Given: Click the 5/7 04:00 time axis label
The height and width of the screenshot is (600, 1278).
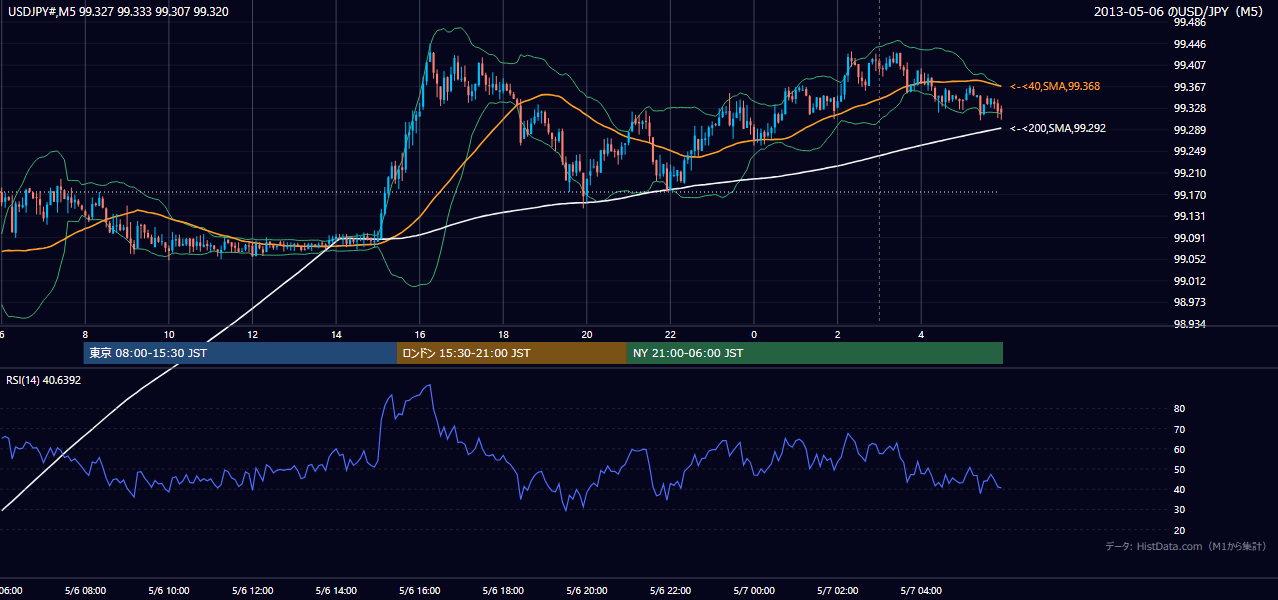Looking at the screenshot, I should click(x=920, y=590).
